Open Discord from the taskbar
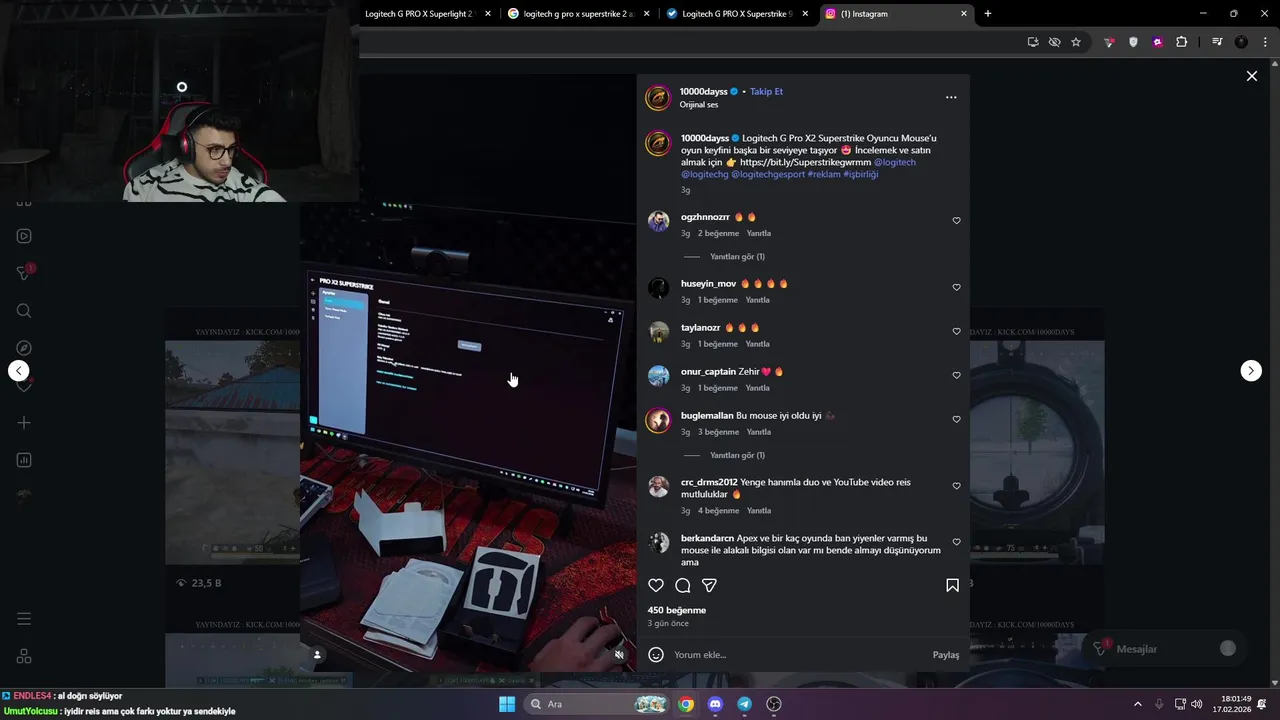 point(715,704)
